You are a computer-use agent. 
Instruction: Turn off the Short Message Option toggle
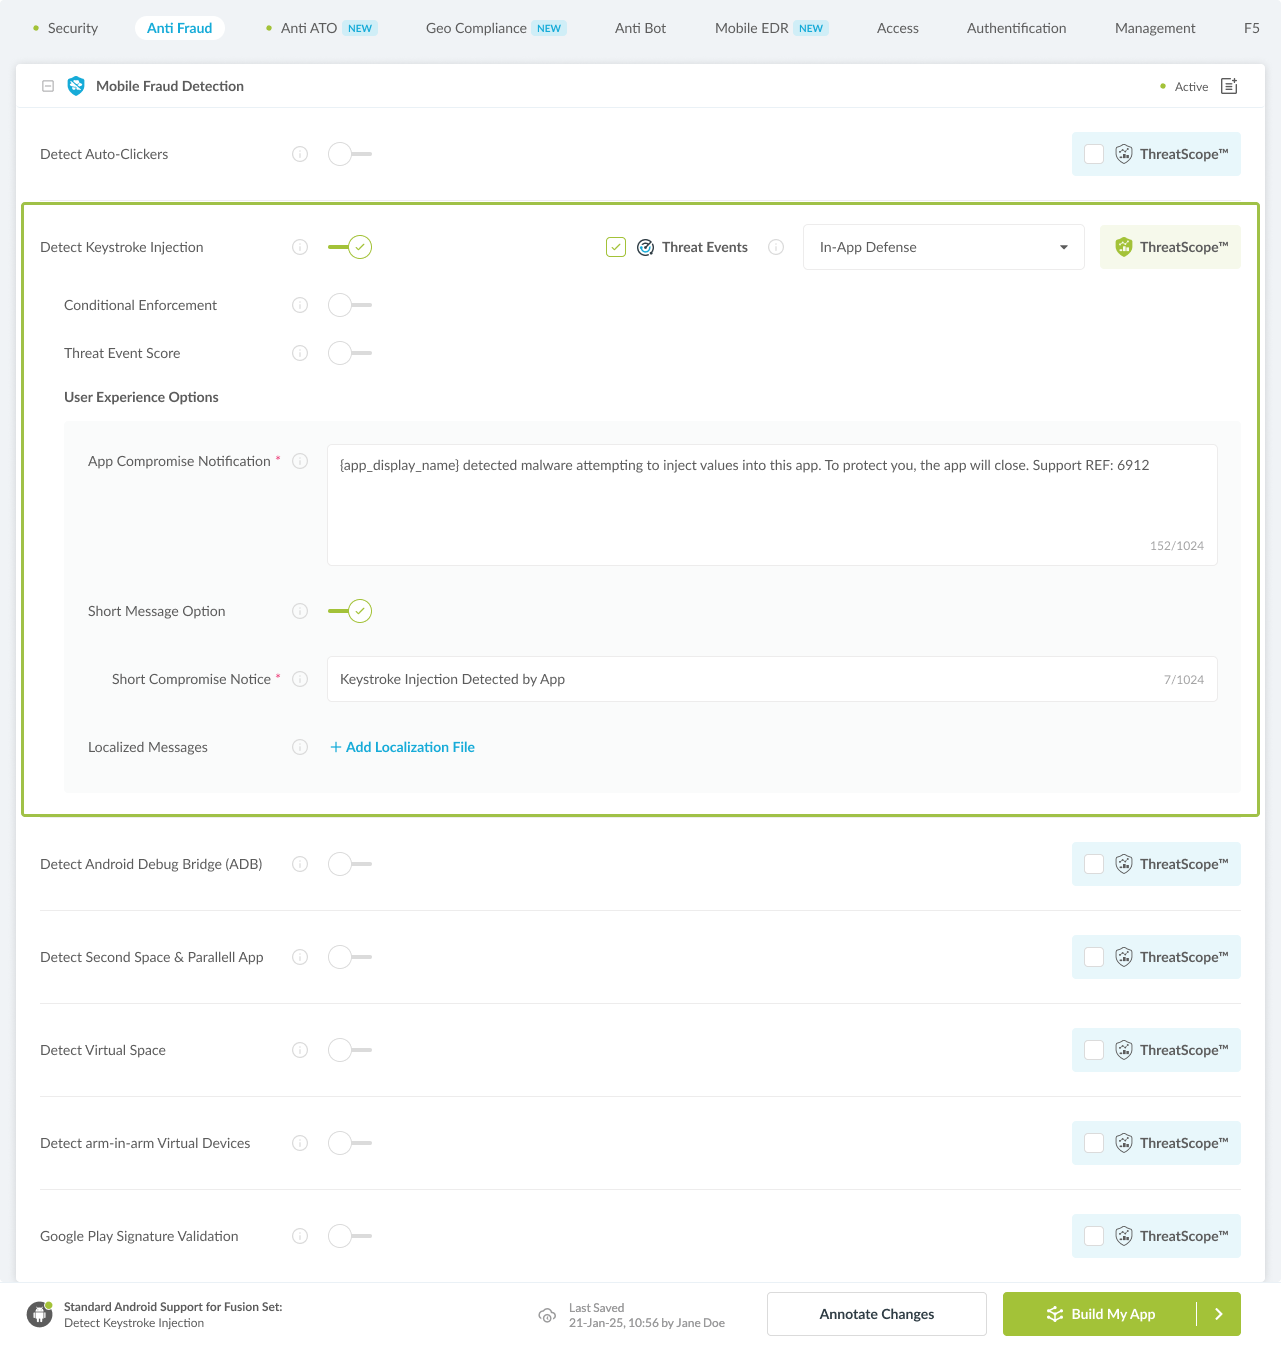(x=349, y=611)
